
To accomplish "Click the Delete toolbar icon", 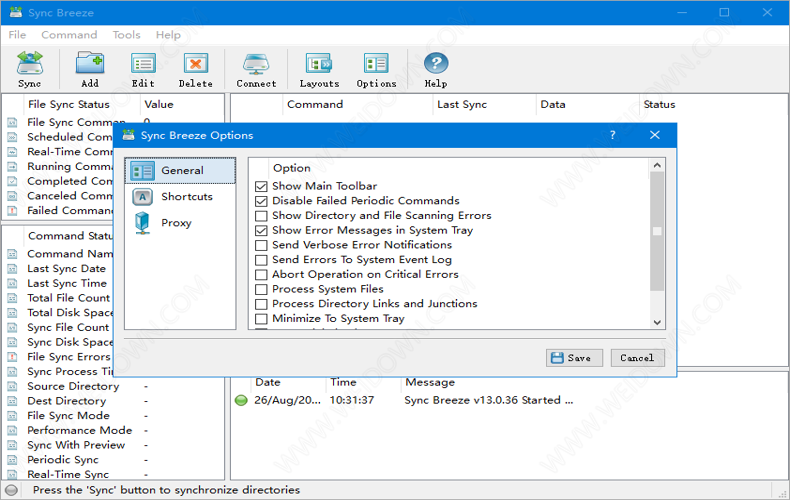I will point(195,70).
